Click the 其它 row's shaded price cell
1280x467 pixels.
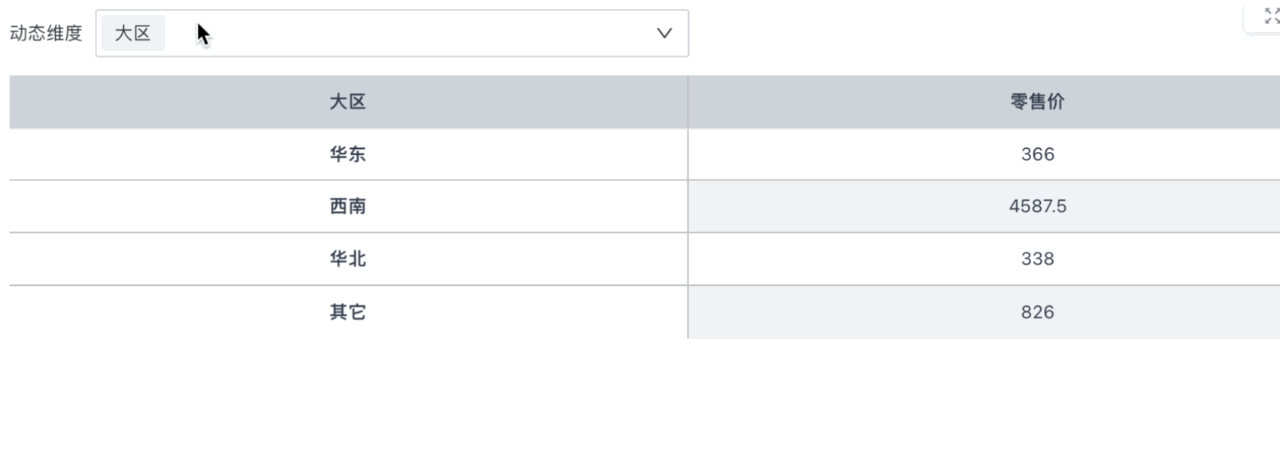[984, 312]
